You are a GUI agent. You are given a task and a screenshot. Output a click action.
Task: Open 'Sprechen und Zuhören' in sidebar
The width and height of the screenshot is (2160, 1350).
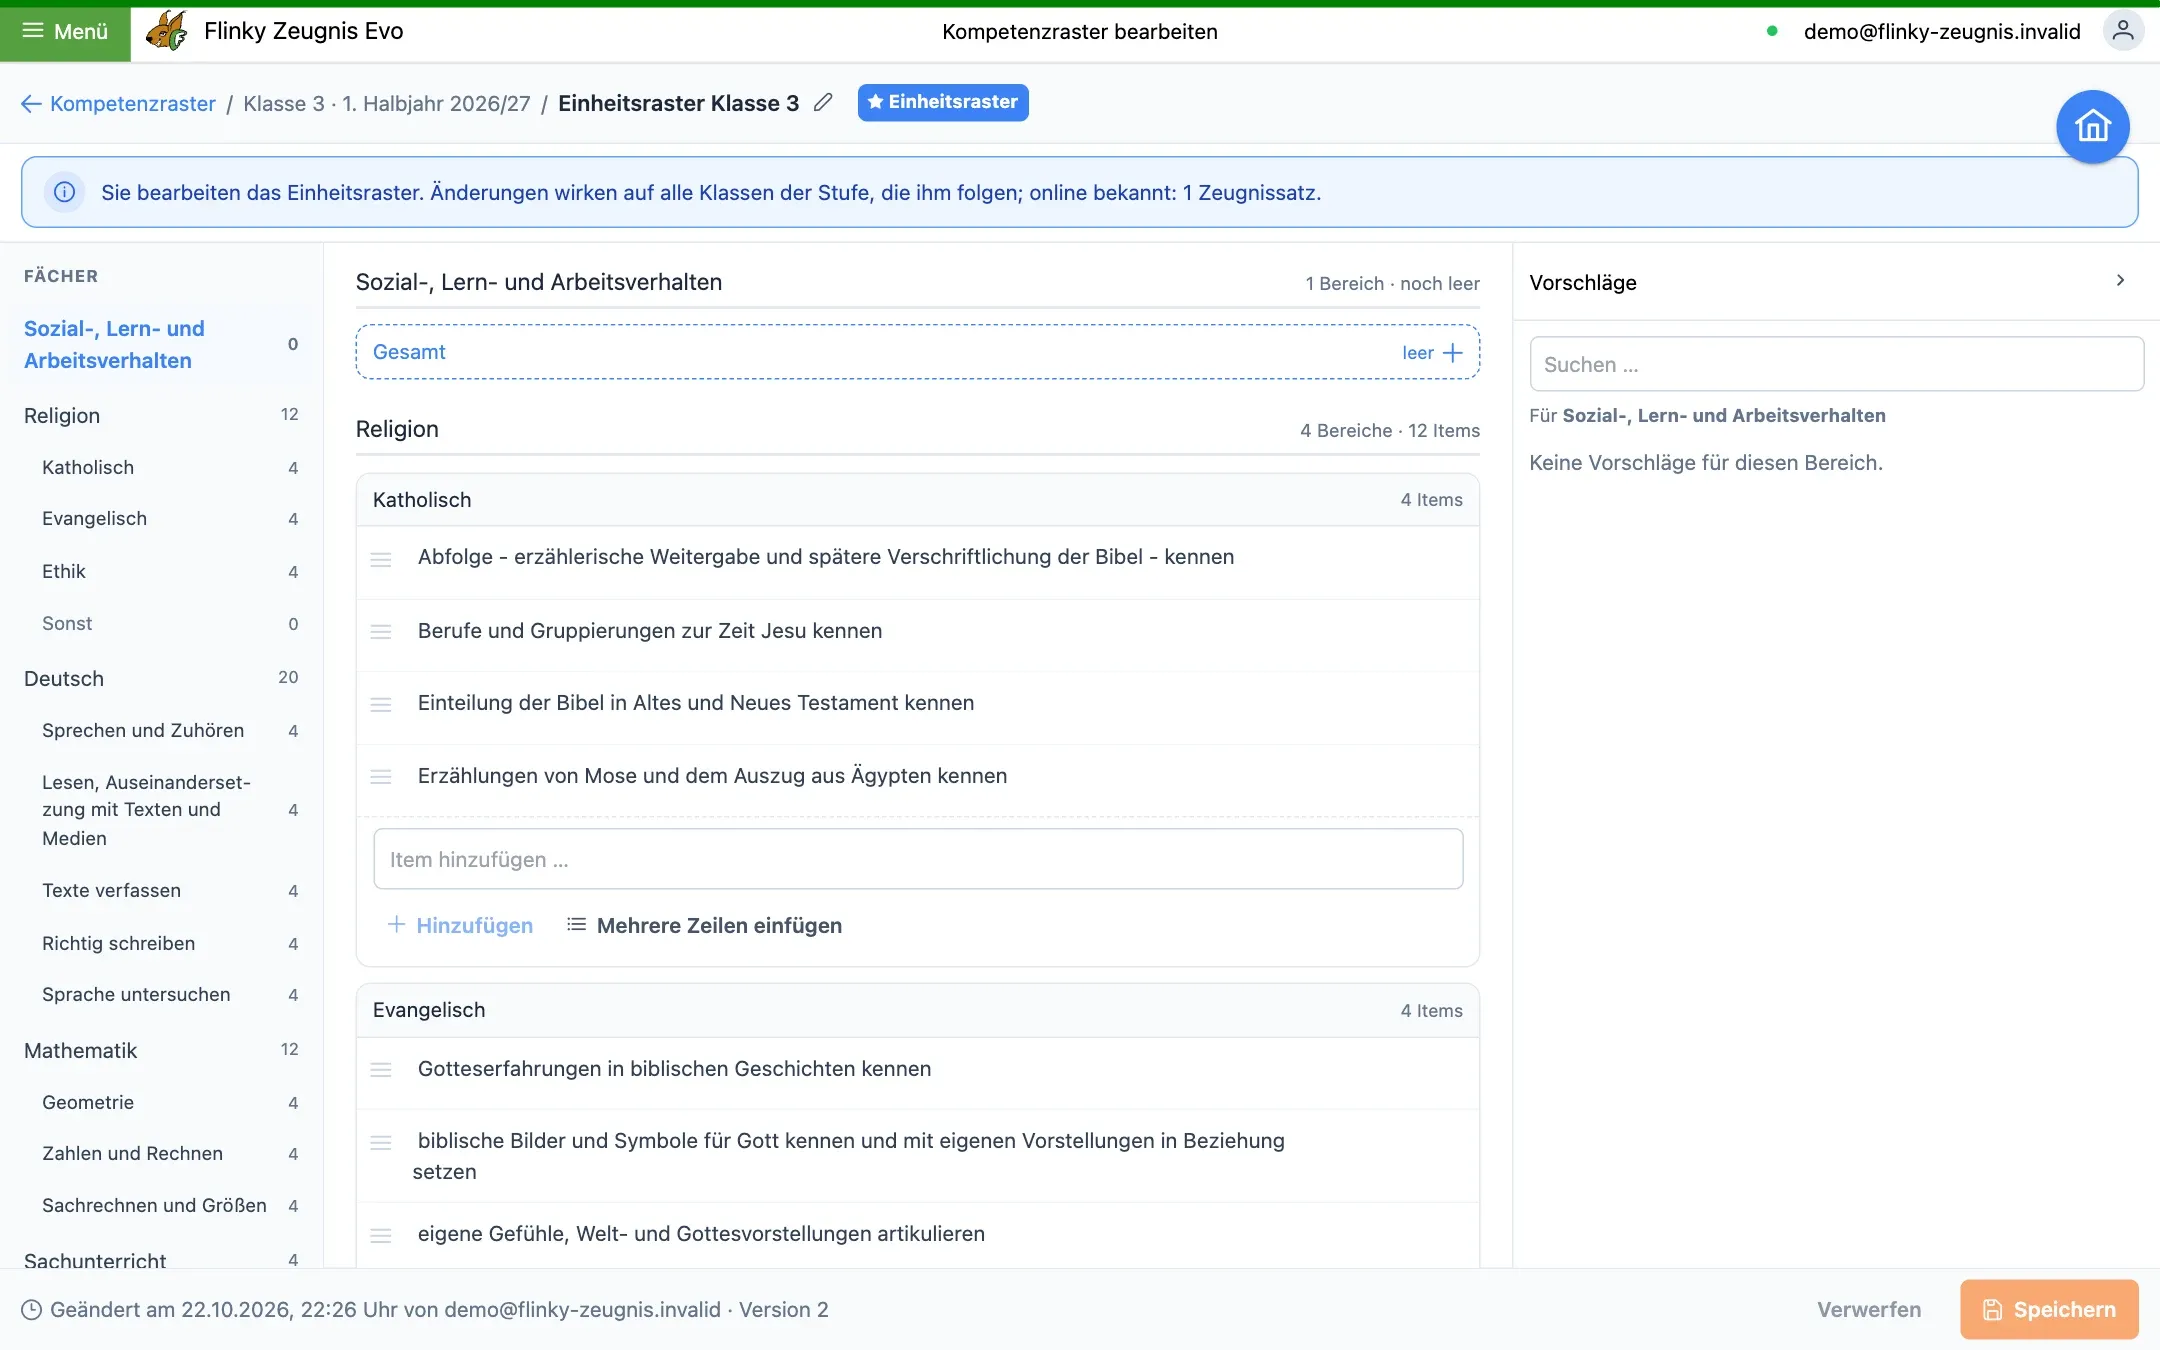tap(160, 730)
